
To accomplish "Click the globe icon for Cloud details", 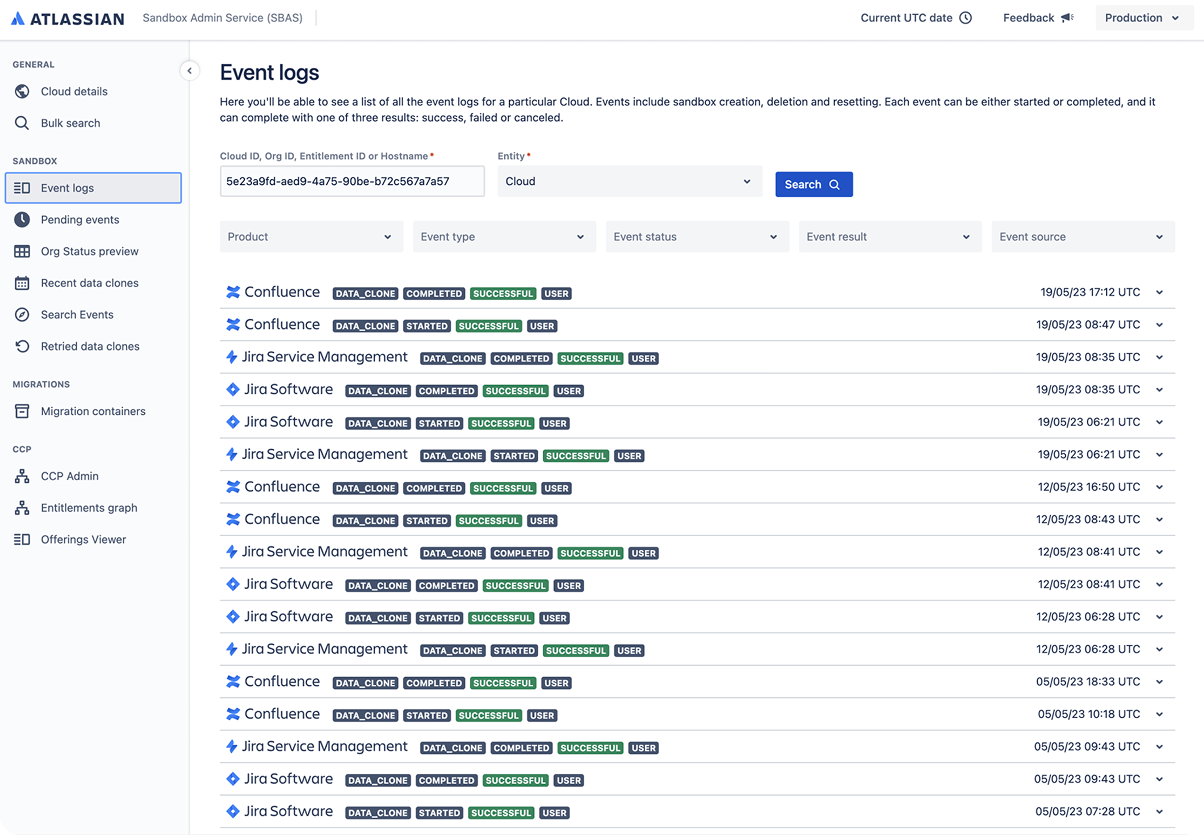I will tap(22, 91).
